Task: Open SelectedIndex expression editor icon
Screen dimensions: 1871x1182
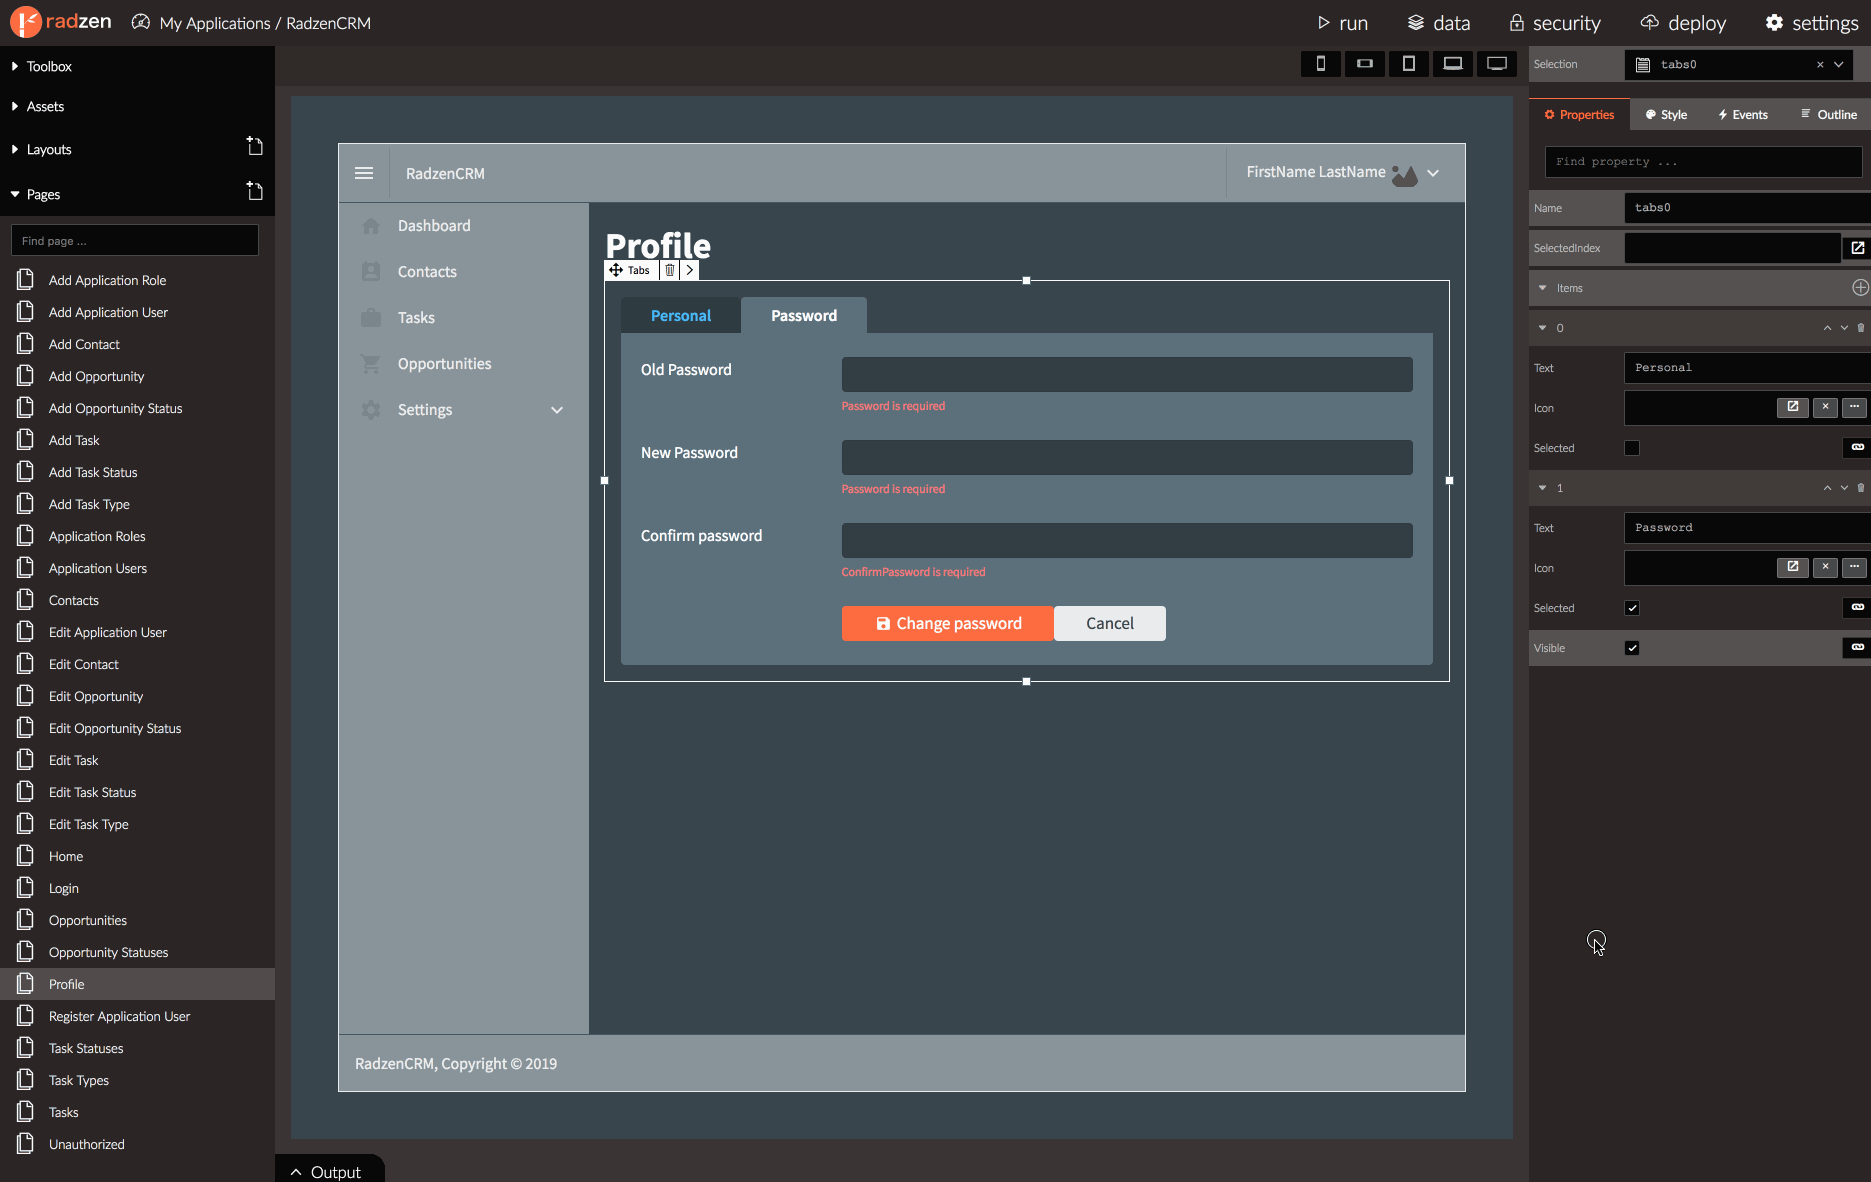Action: [x=1857, y=248]
